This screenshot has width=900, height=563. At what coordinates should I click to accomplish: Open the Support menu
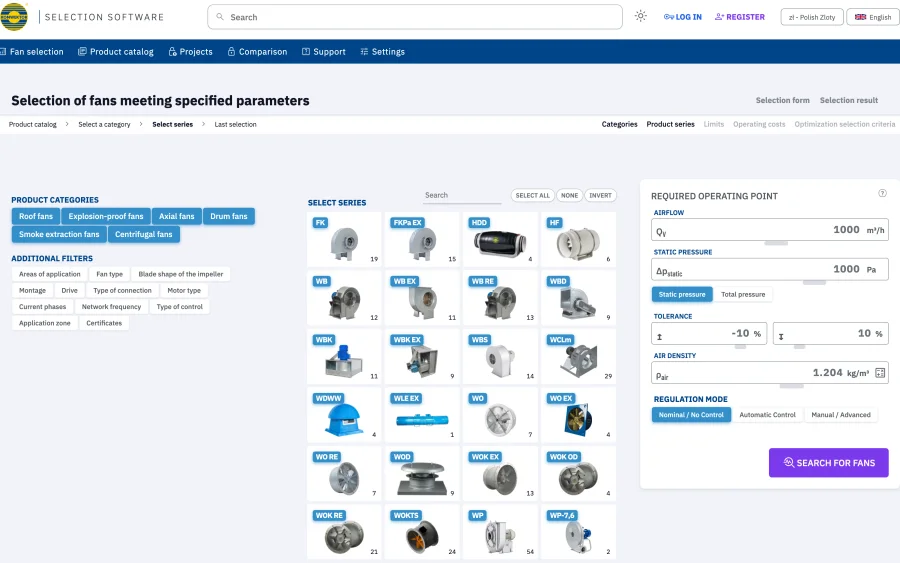(x=324, y=52)
